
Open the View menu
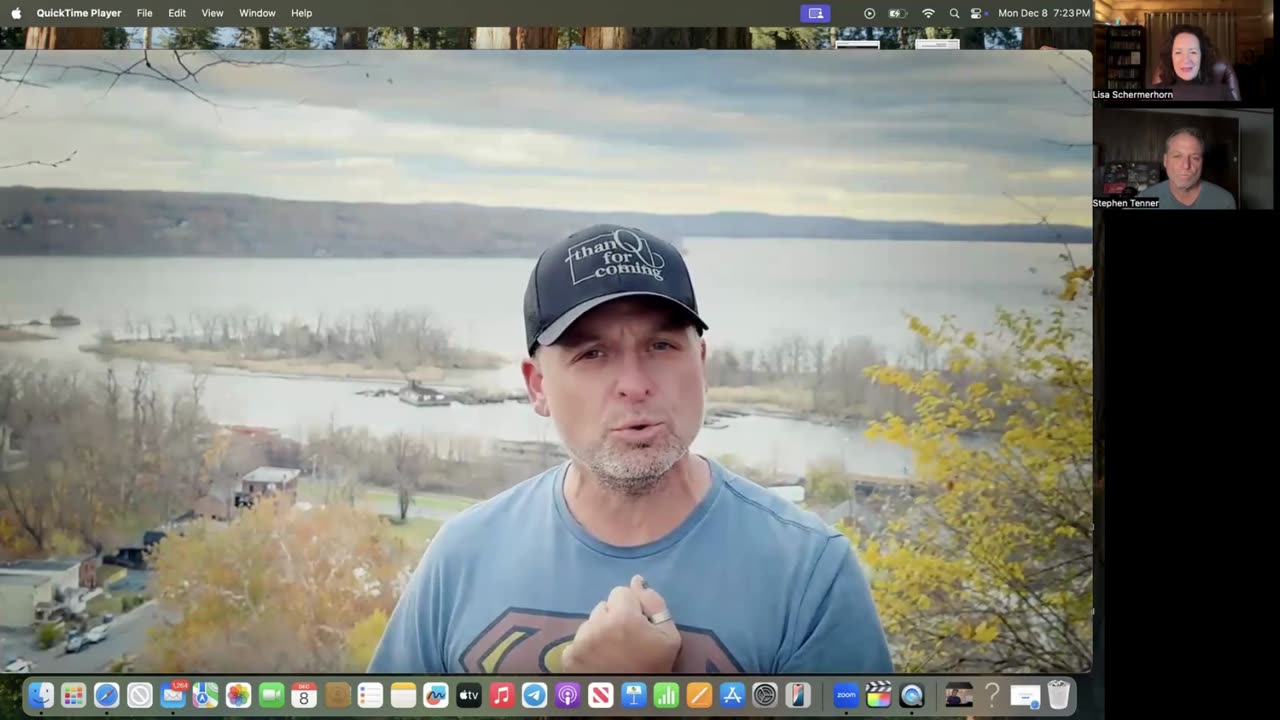tap(212, 13)
